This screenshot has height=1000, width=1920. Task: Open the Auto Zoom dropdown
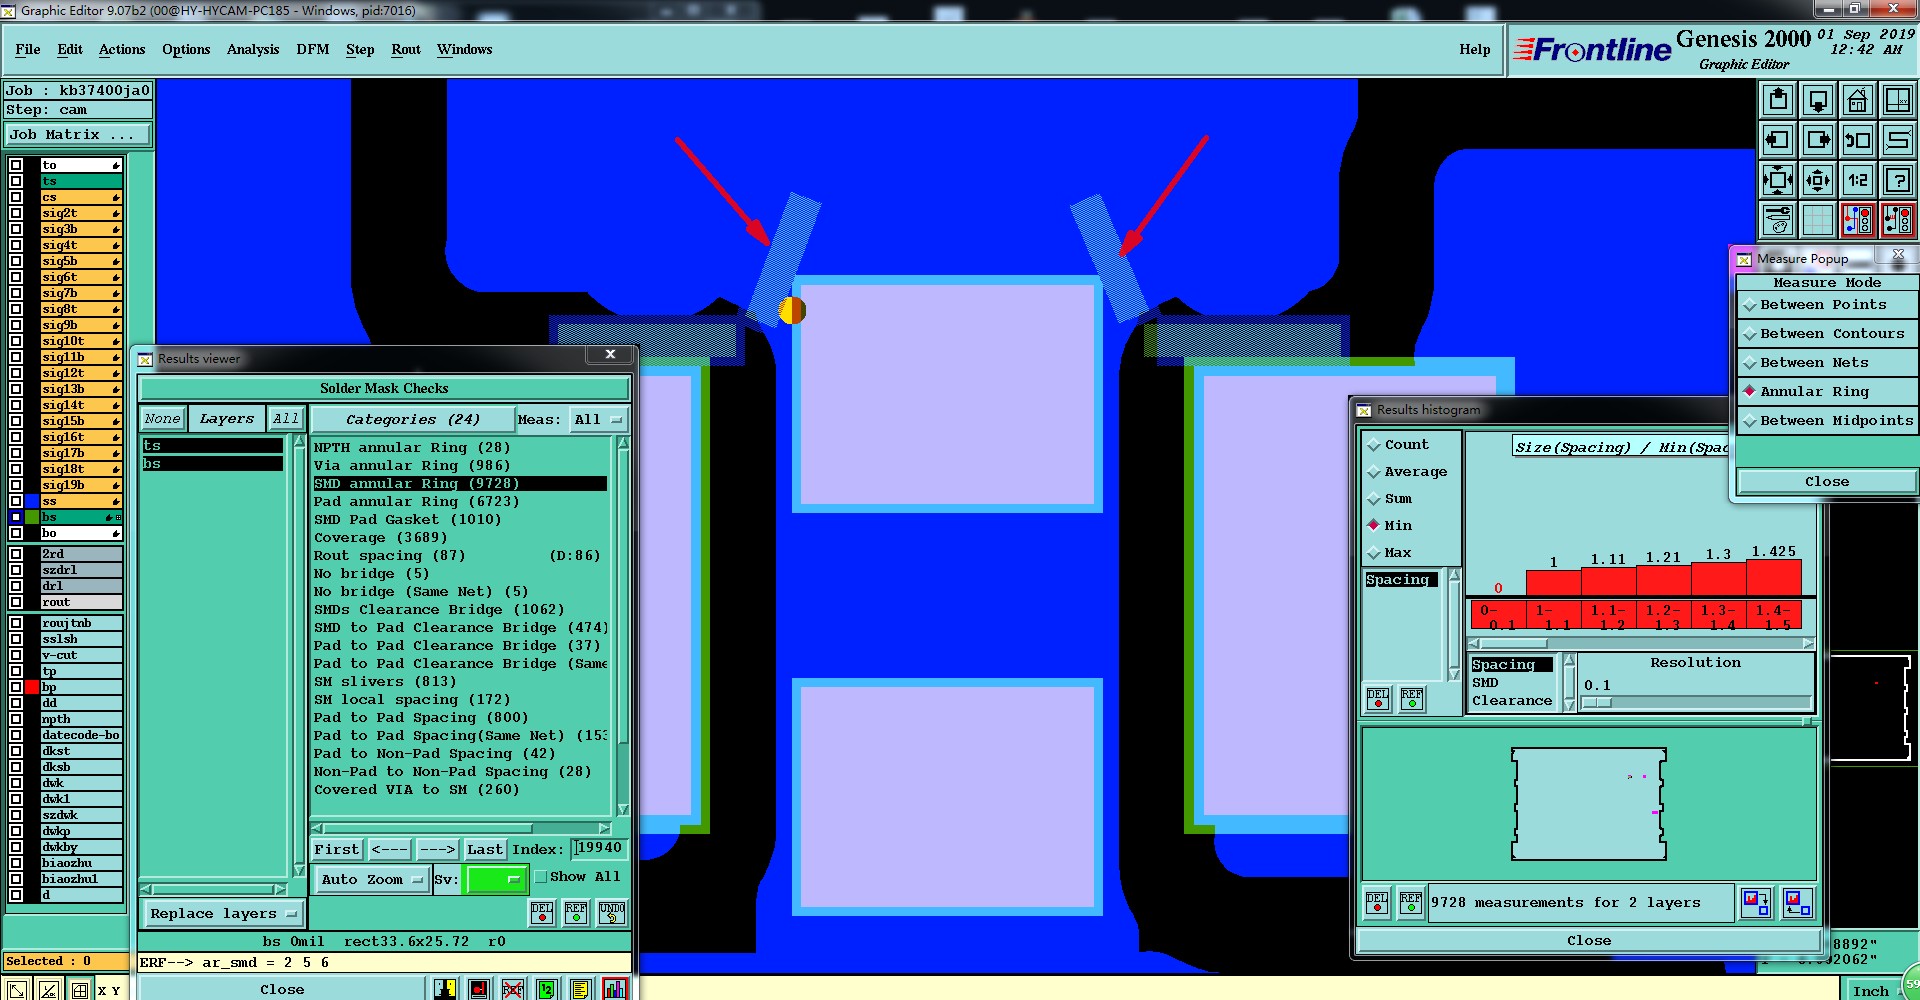click(x=372, y=880)
